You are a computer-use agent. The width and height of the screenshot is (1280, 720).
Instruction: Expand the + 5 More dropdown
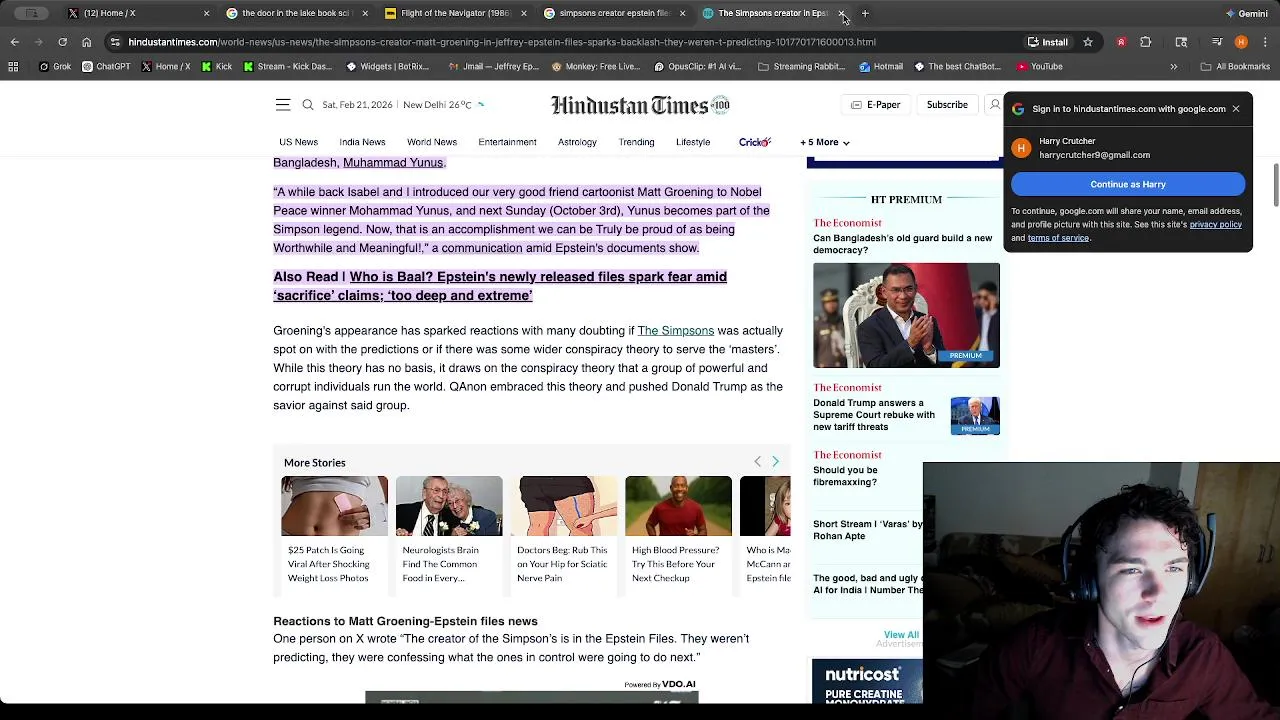pos(825,142)
